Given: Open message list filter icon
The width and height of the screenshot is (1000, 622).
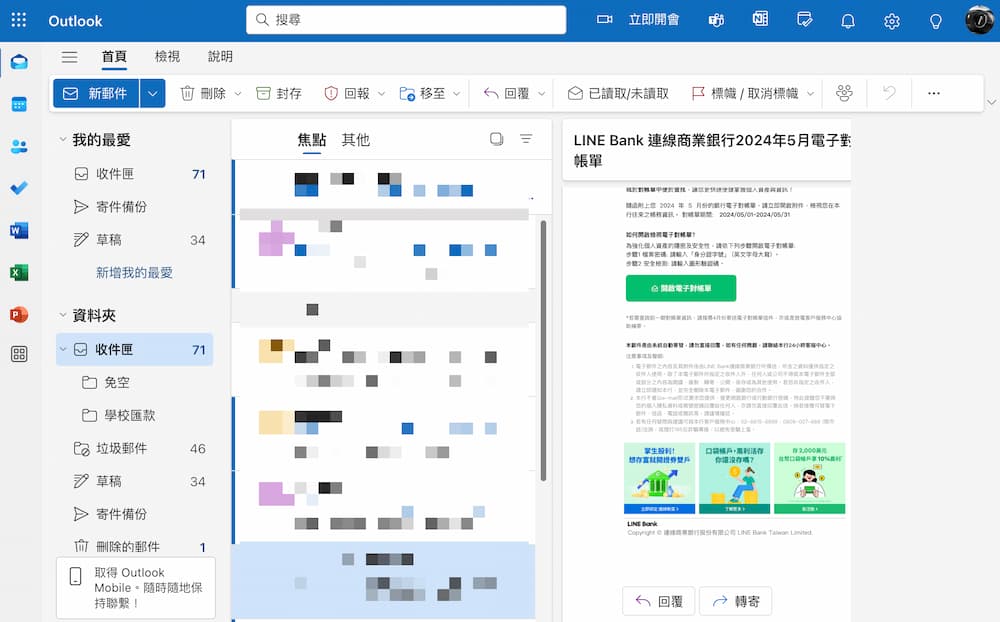Looking at the screenshot, I should tap(526, 138).
